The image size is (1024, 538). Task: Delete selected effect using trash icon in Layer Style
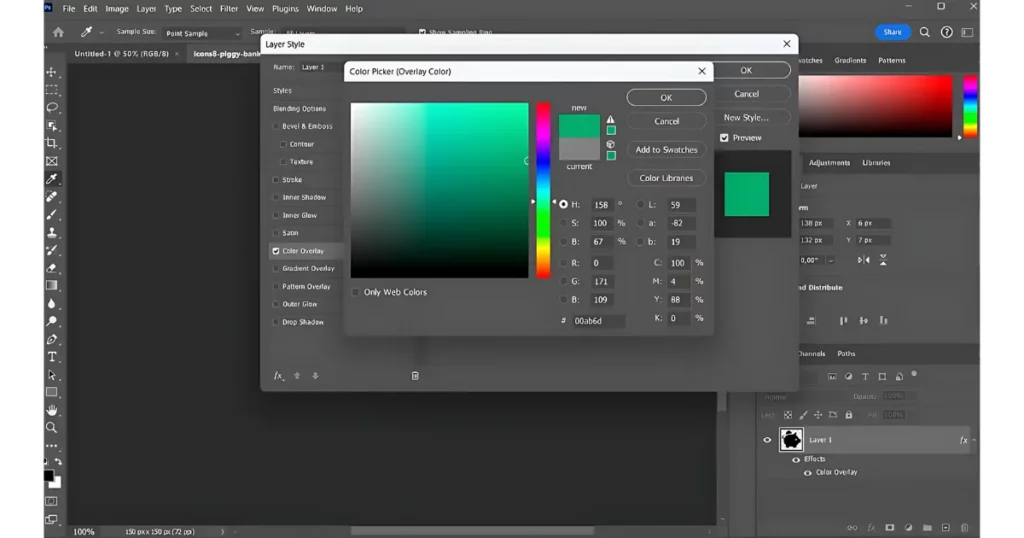[415, 376]
